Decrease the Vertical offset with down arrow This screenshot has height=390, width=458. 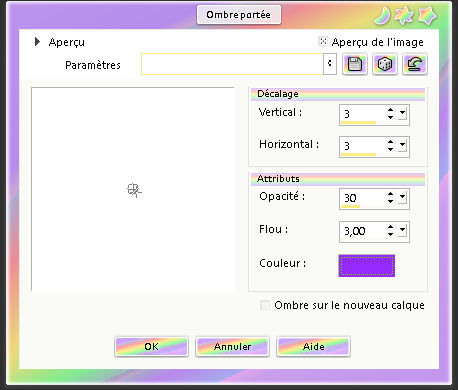(x=390, y=117)
